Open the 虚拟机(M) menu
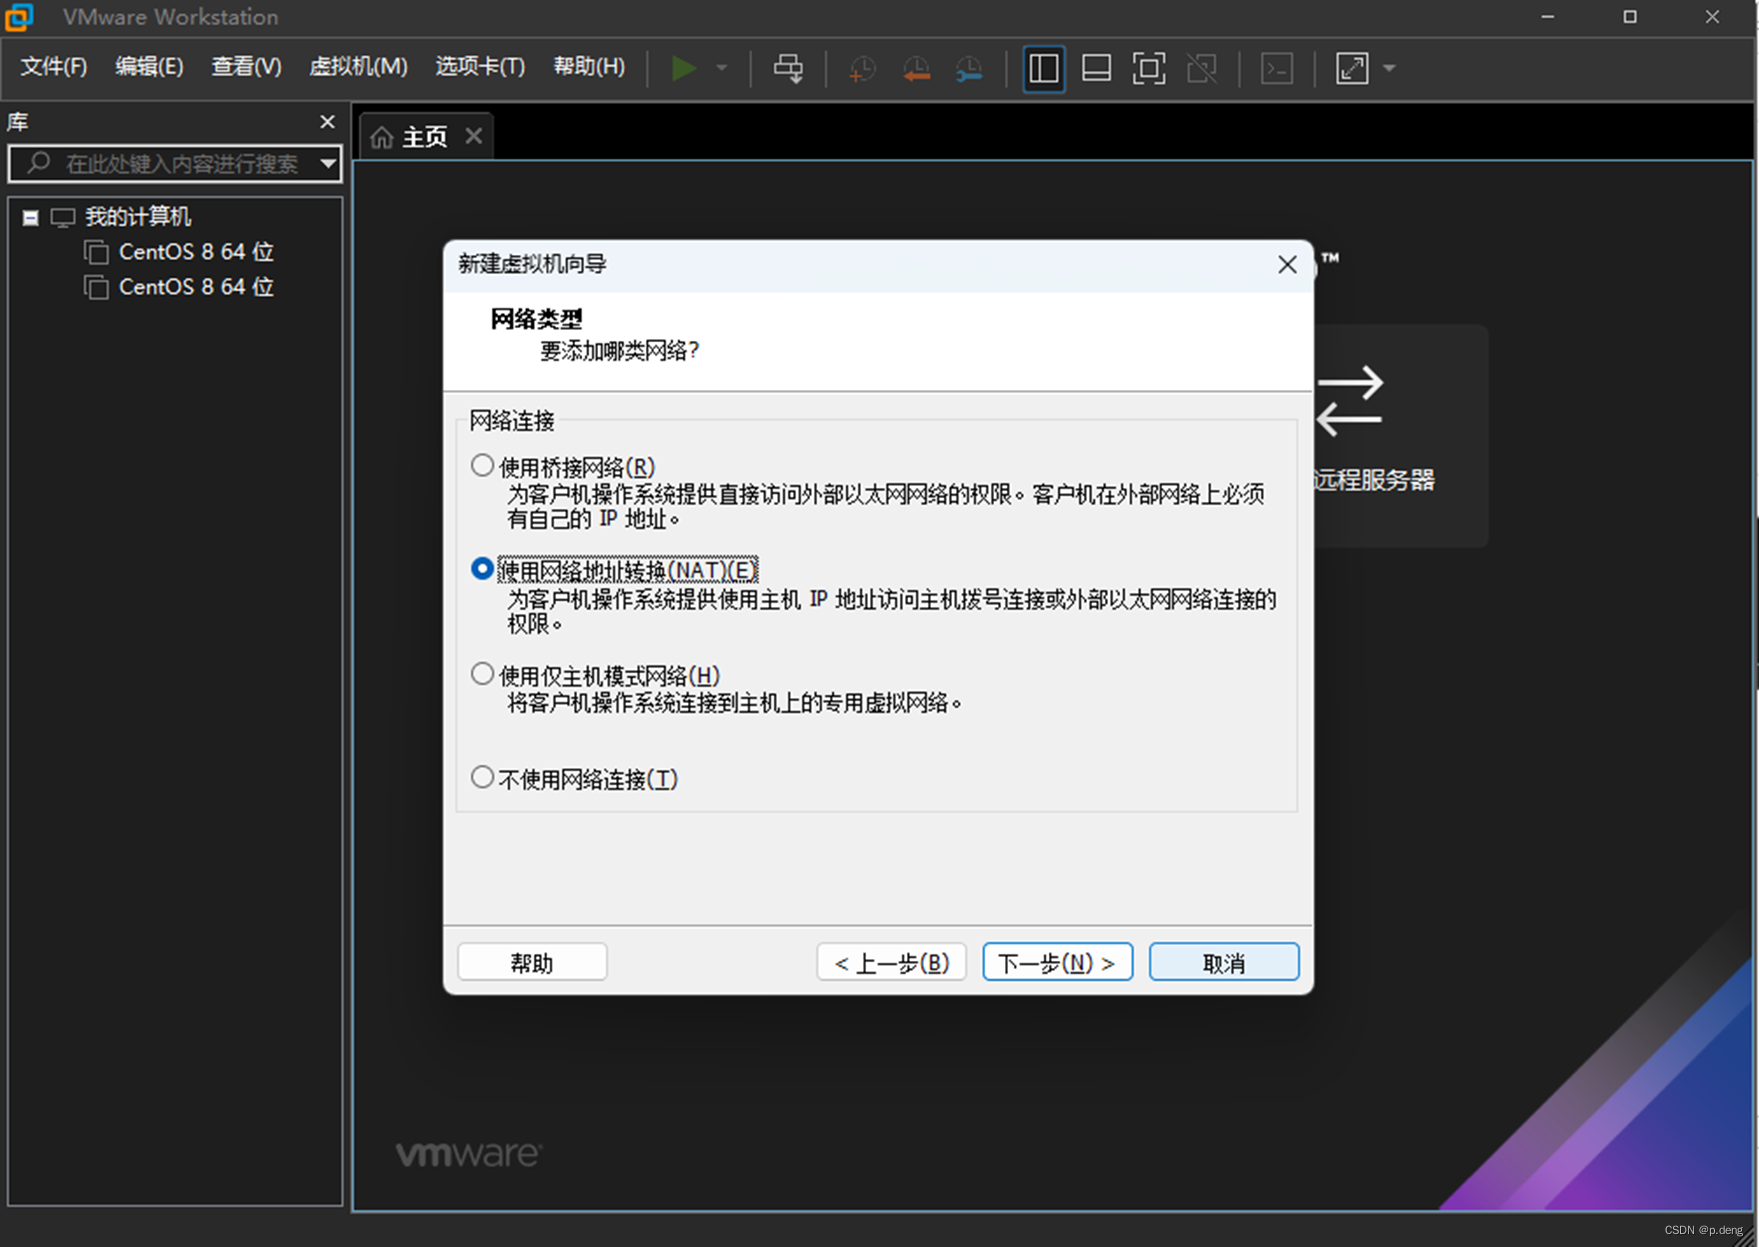 click(358, 67)
